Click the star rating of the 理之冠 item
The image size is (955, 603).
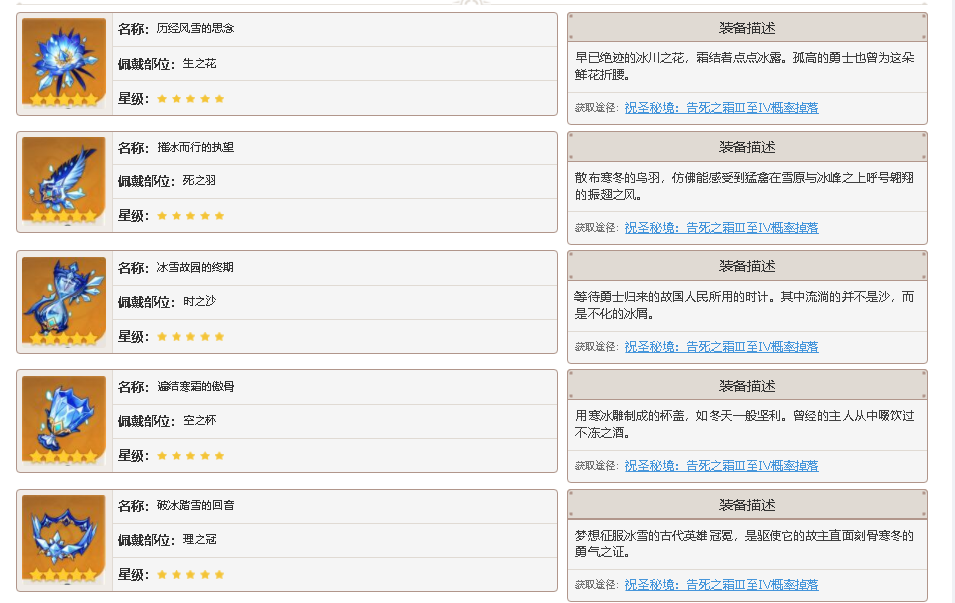(191, 574)
